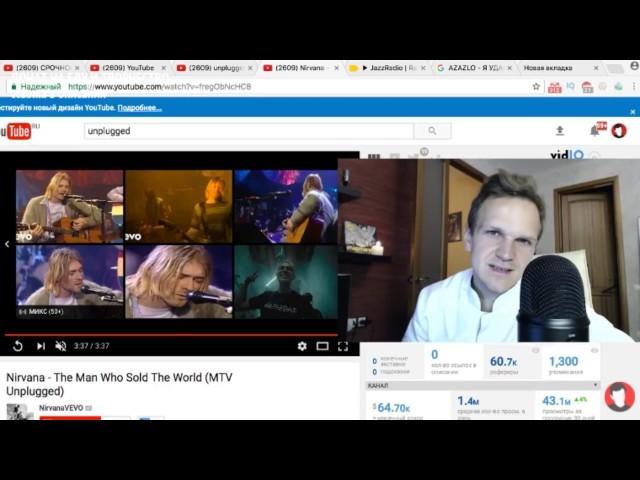Click the '1.4M' channel stat

(x=468, y=401)
